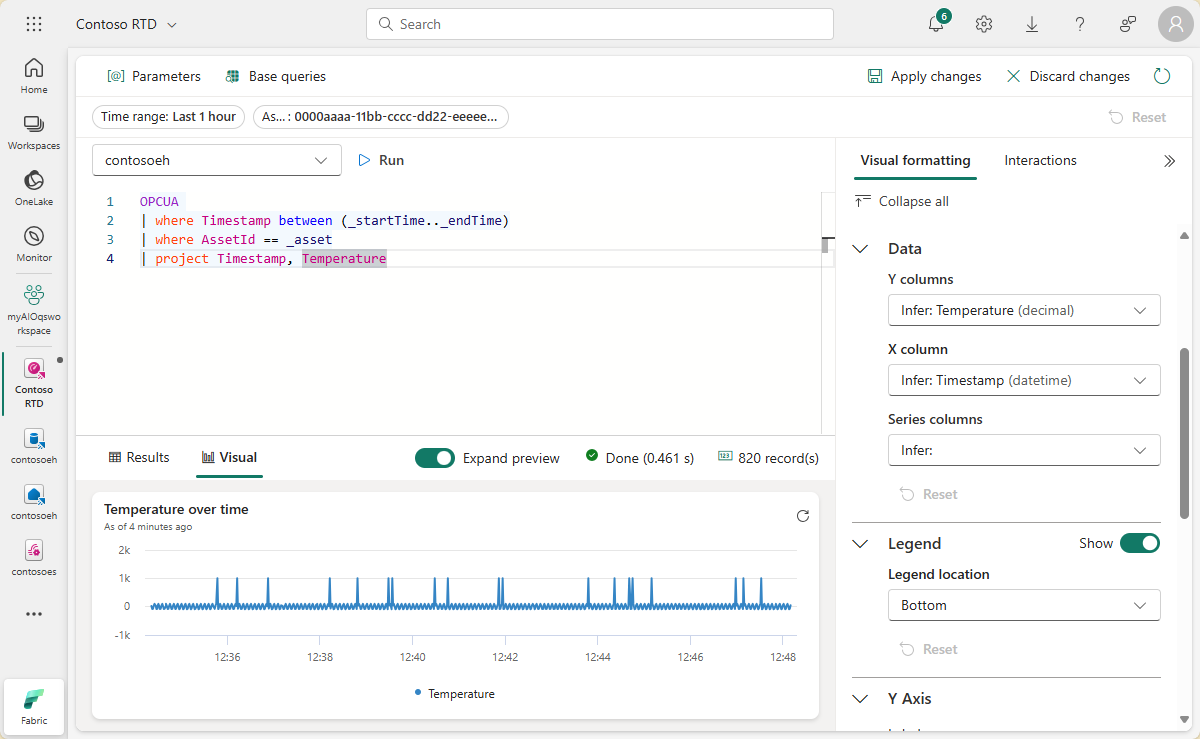Screen dimensions: 1200x739
Task: Switch to the Interactions tab
Action: coord(1040,160)
